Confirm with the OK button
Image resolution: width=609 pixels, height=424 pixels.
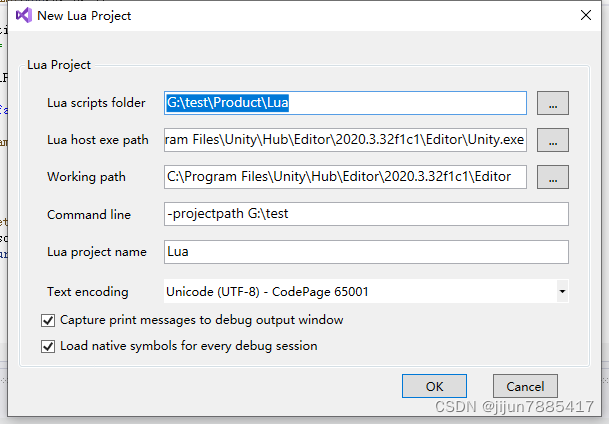pyautogui.click(x=434, y=386)
